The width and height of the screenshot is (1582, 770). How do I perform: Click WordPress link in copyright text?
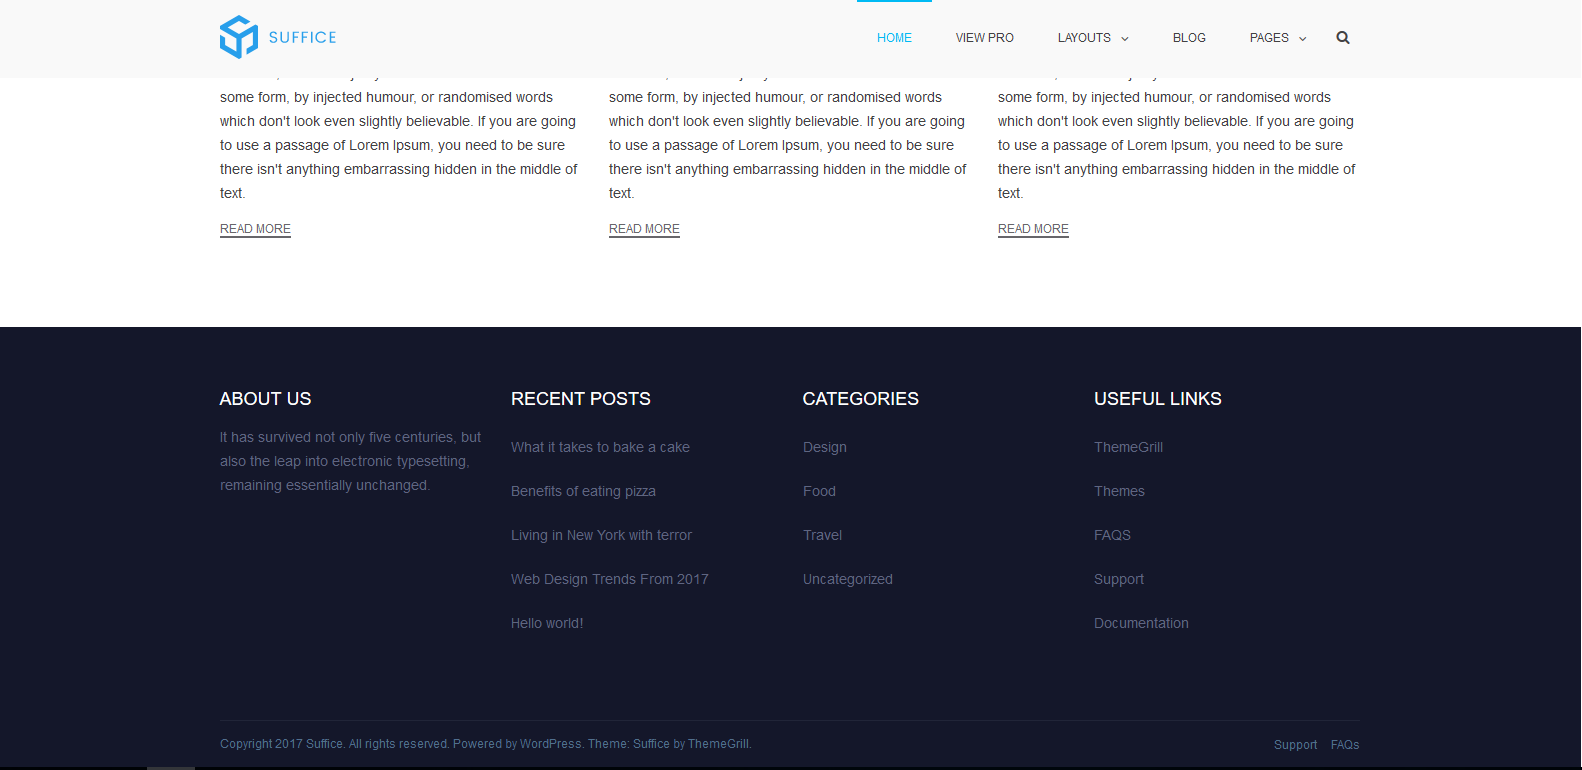click(550, 744)
